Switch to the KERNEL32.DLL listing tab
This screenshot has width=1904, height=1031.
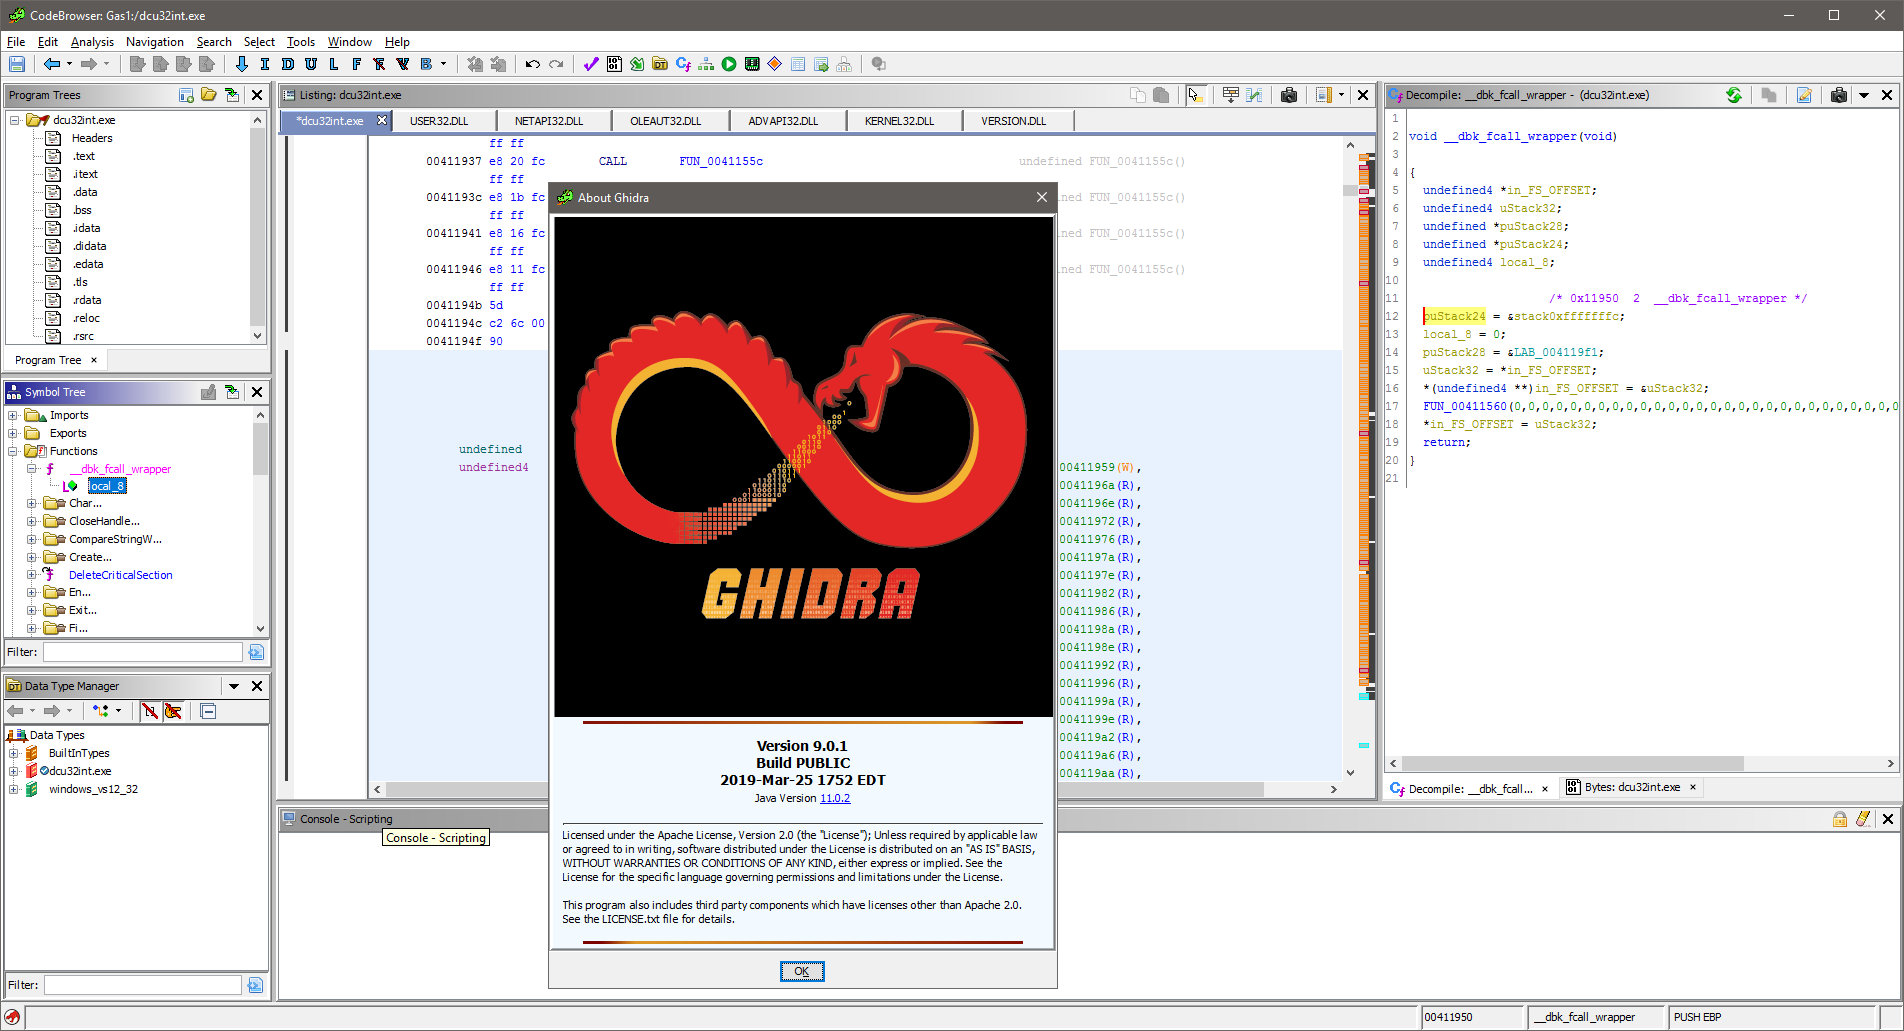[x=900, y=121]
